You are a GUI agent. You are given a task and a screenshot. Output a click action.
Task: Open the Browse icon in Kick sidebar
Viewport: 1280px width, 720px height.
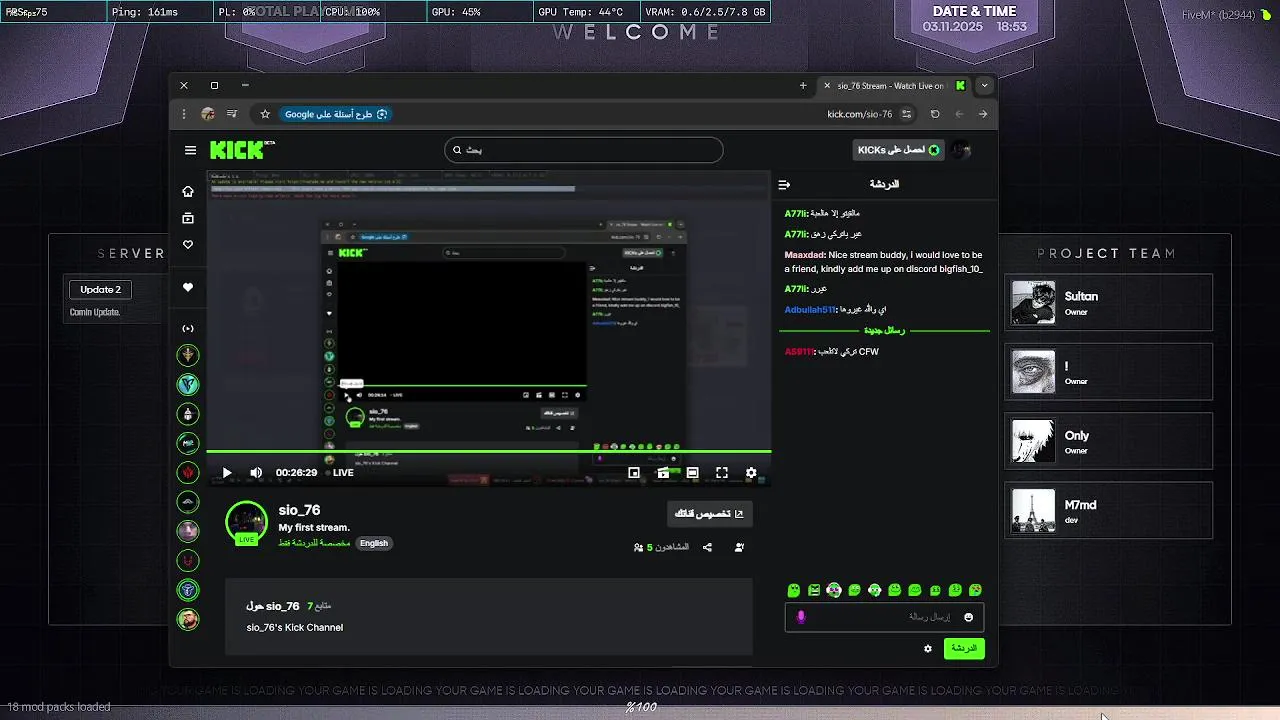click(x=188, y=218)
